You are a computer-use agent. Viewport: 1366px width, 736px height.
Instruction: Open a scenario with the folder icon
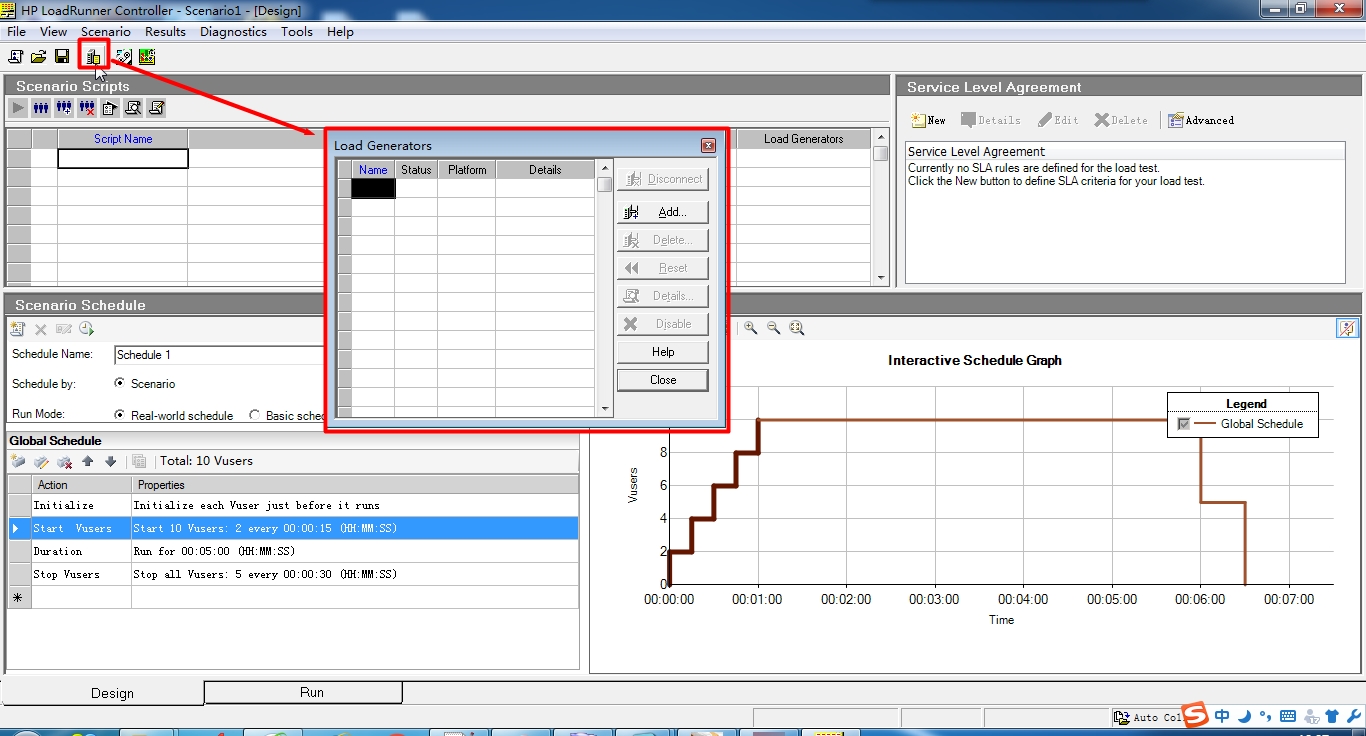point(39,57)
